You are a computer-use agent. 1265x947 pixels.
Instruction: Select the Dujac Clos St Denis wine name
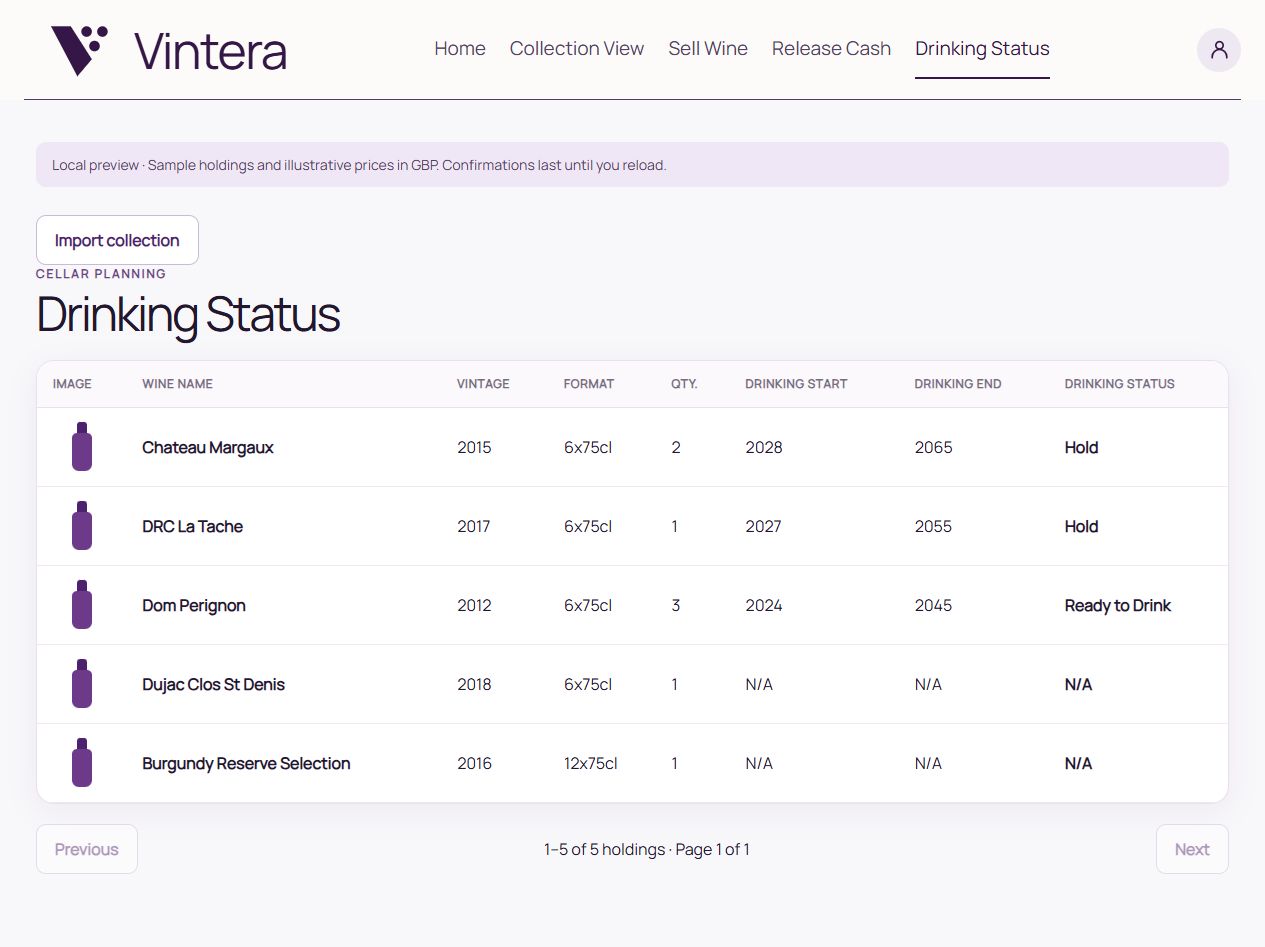pos(213,684)
